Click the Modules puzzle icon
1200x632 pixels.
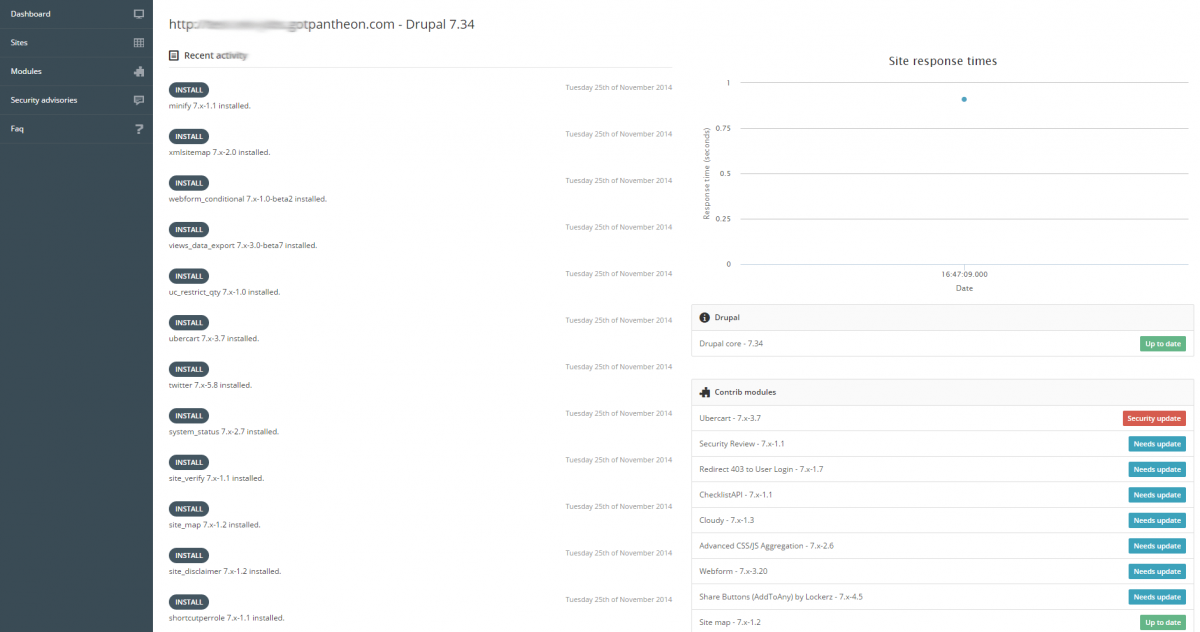pos(139,72)
